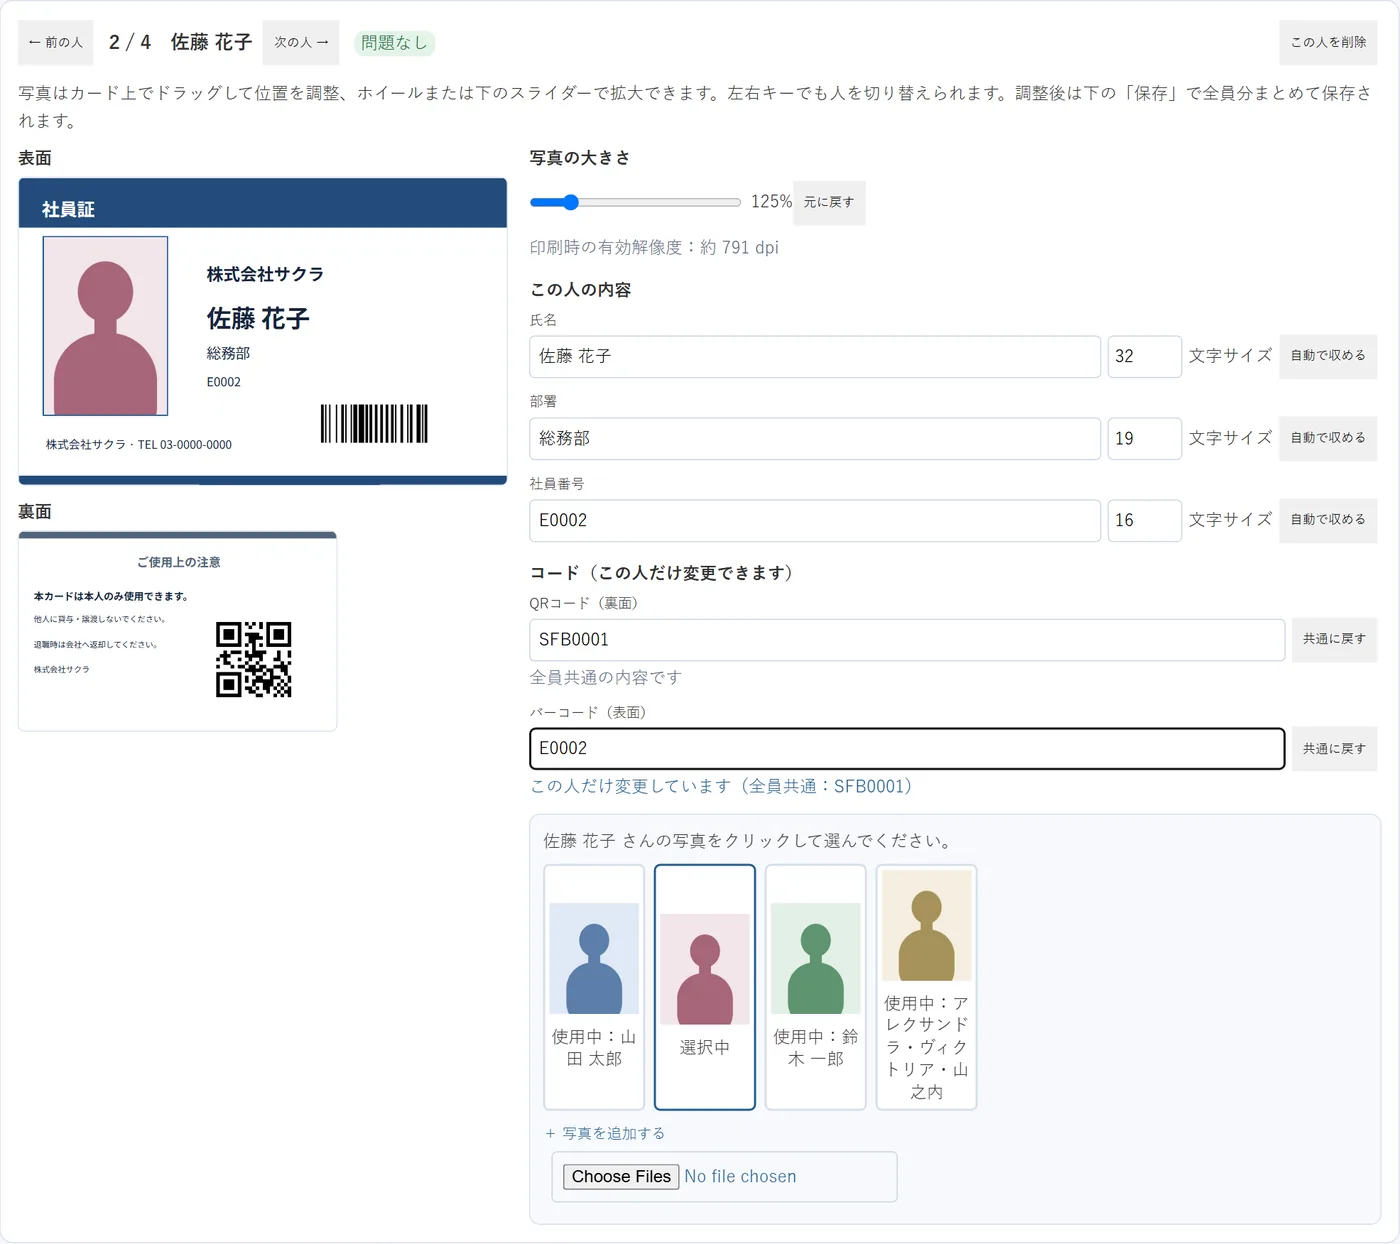
Task: Click the name font size field showing 32
Action: pyautogui.click(x=1144, y=356)
